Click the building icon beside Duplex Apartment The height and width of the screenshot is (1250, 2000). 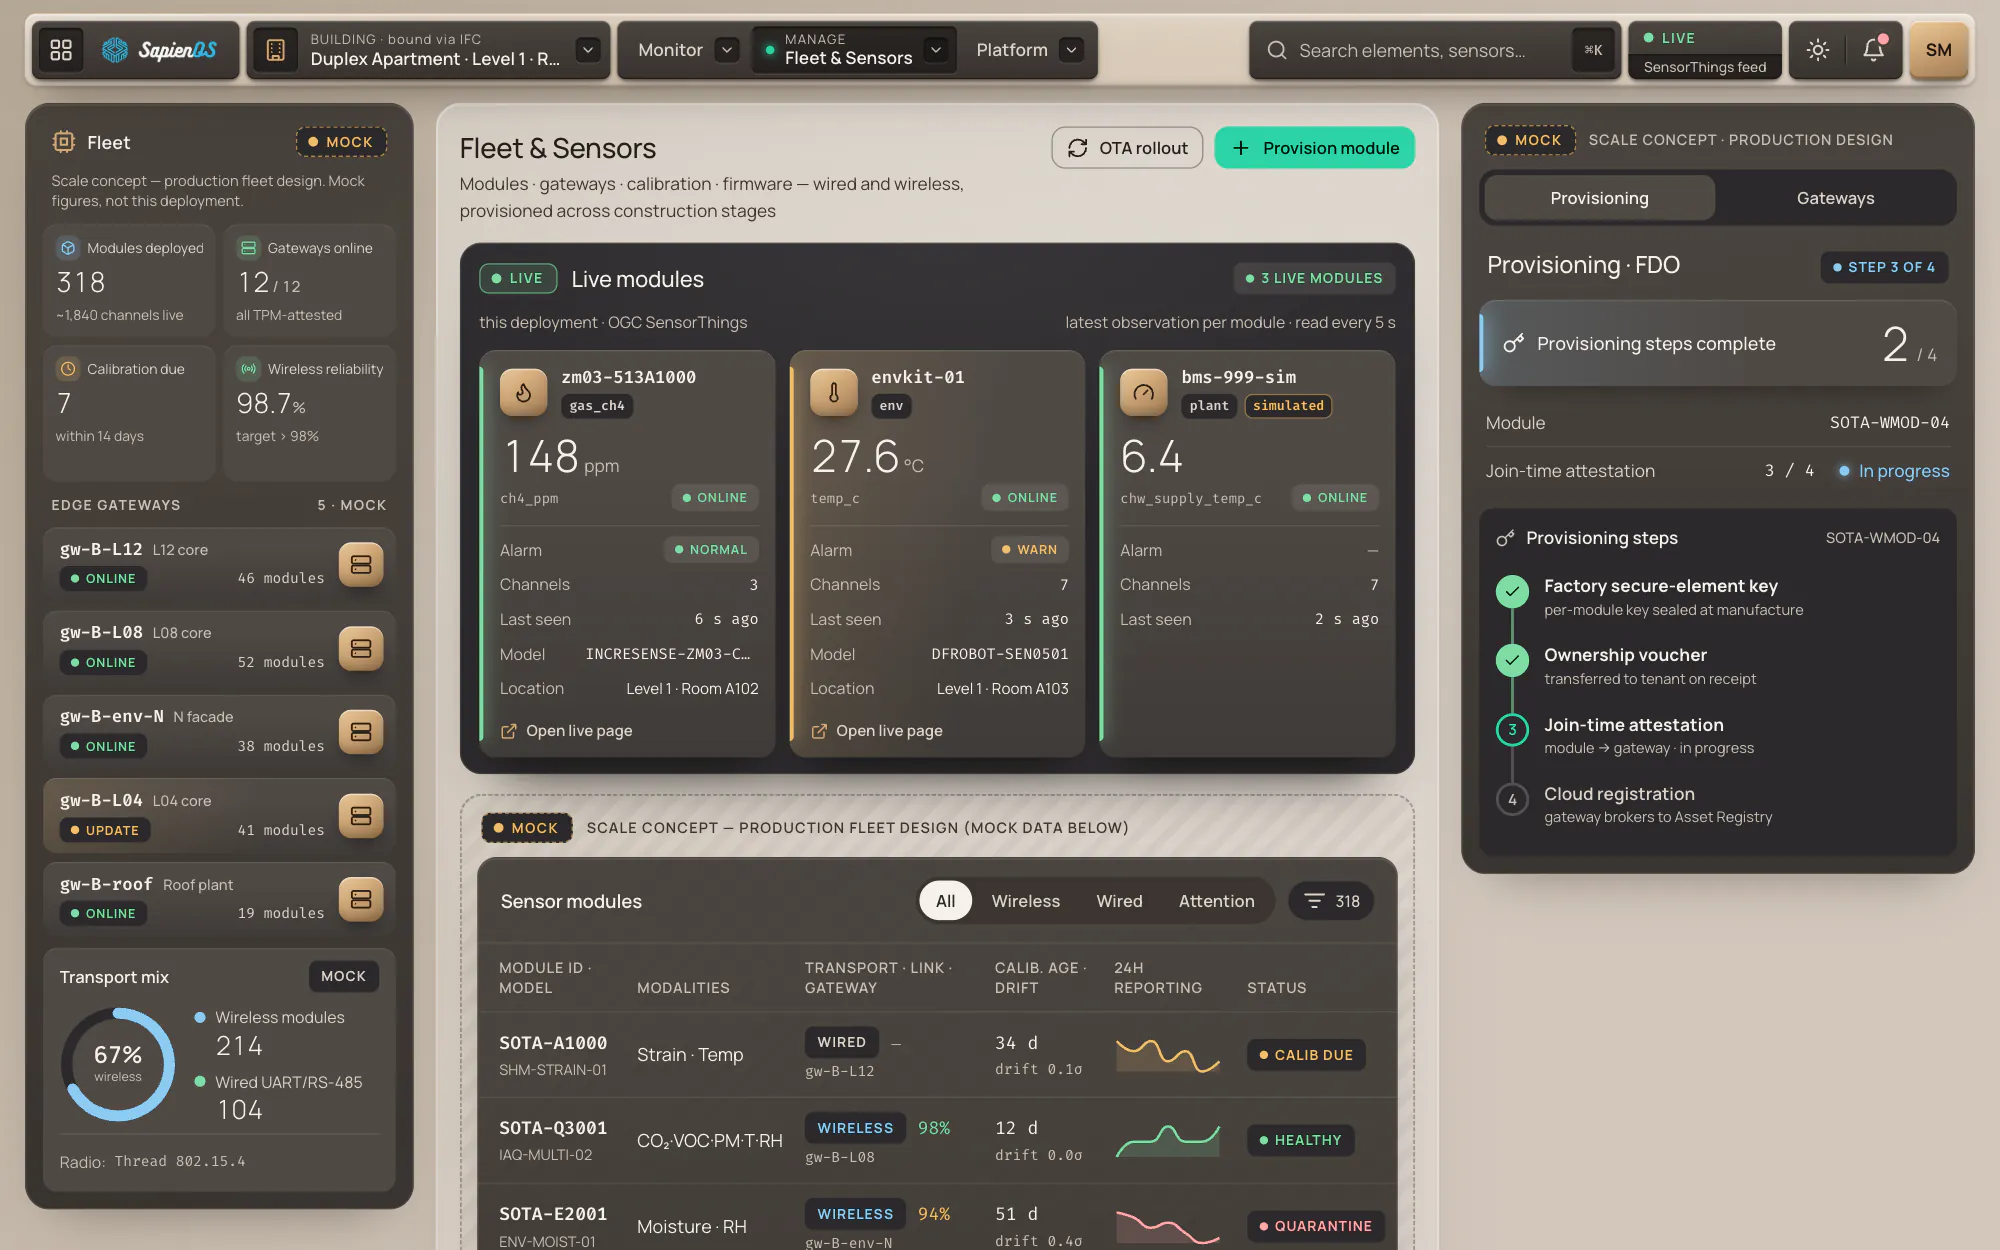(276, 50)
